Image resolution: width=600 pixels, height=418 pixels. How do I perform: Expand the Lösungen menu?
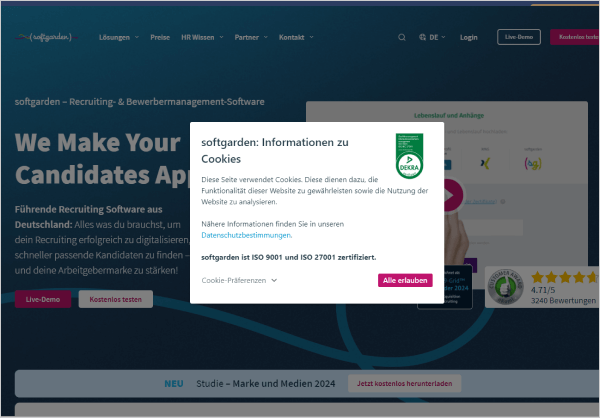click(x=117, y=37)
